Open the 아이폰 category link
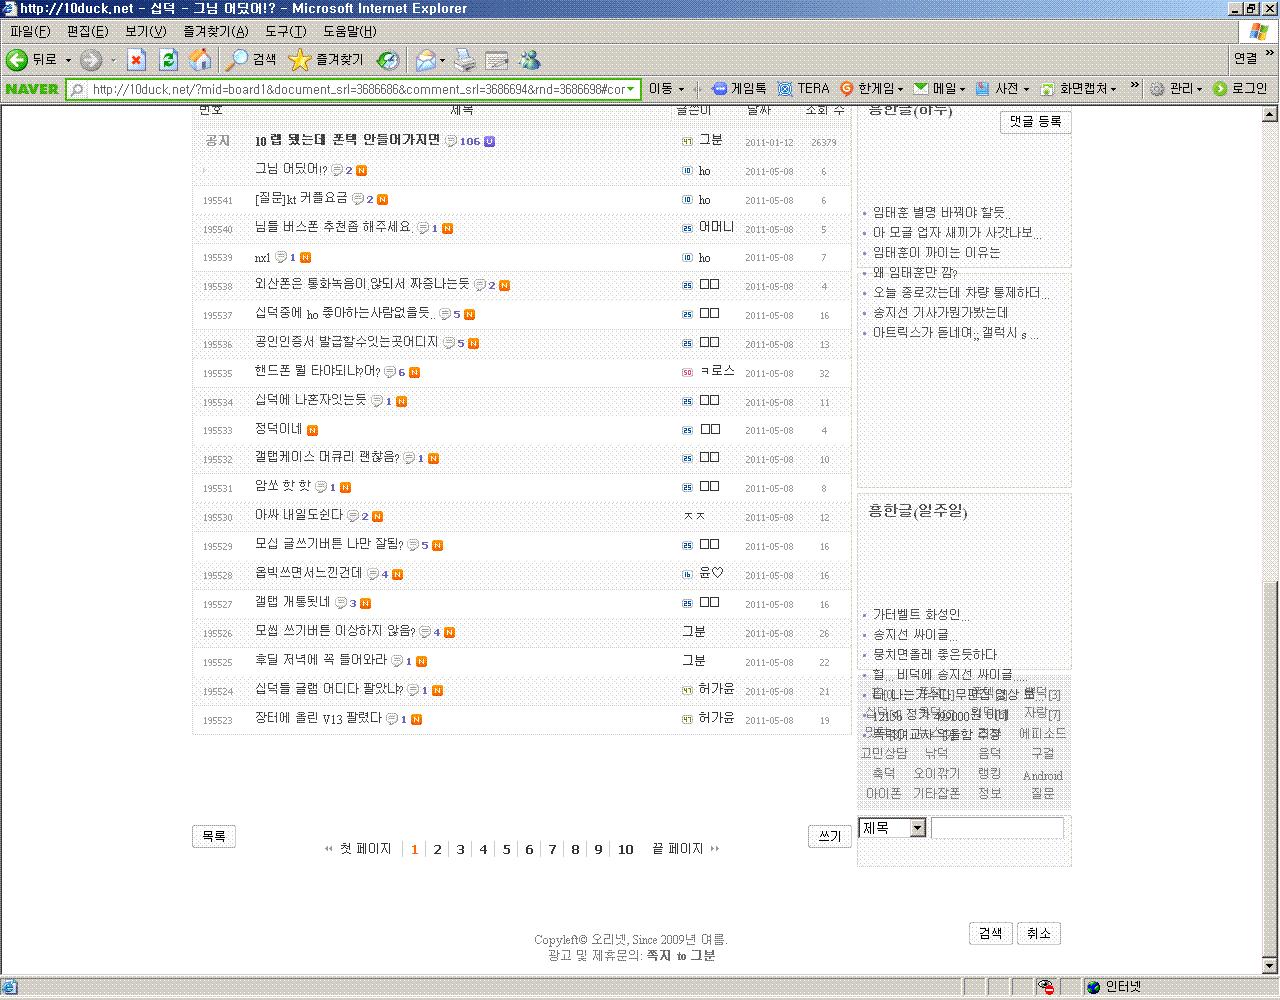This screenshot has height=1000, width=1280. pyautogui.click(x=884, y=794)
